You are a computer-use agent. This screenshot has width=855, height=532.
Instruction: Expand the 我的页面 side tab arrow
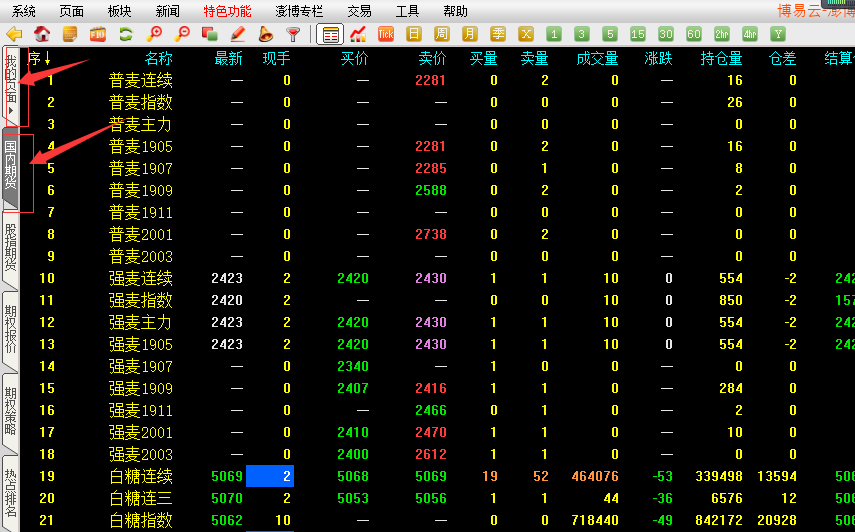pos(11,111)
